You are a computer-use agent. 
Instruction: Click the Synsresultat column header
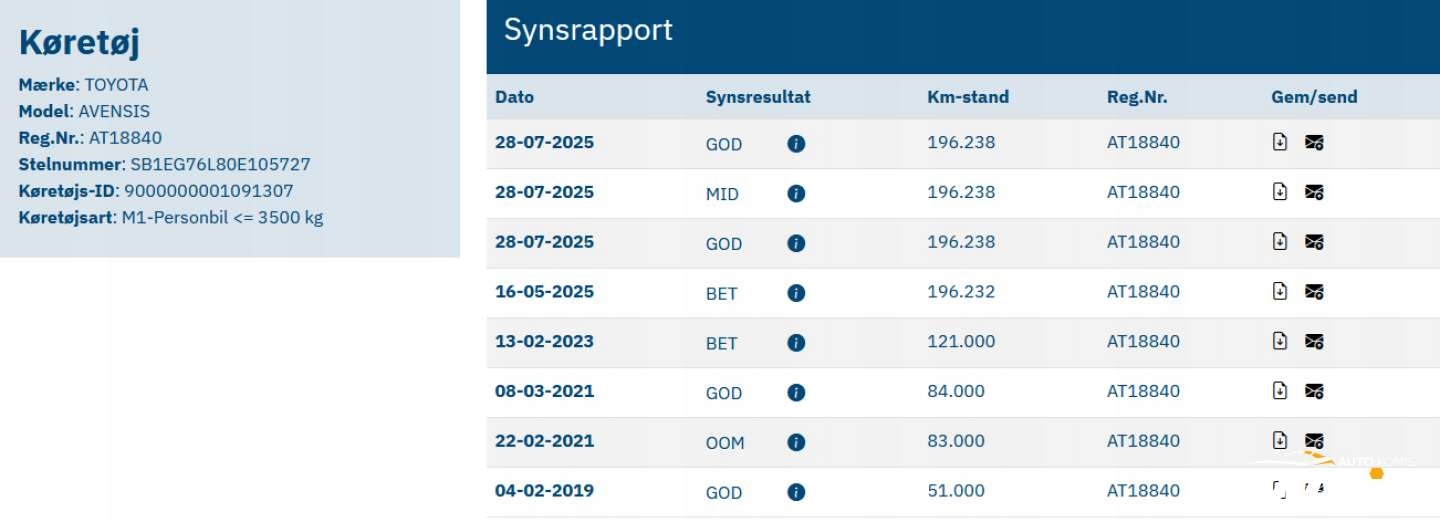[x=758, y=97]
